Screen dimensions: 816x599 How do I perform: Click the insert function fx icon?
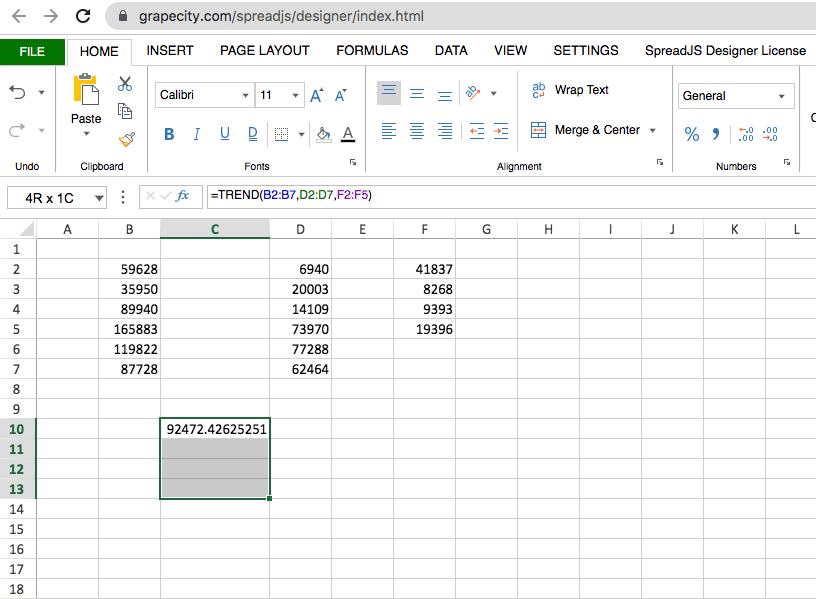coord(183,196)
